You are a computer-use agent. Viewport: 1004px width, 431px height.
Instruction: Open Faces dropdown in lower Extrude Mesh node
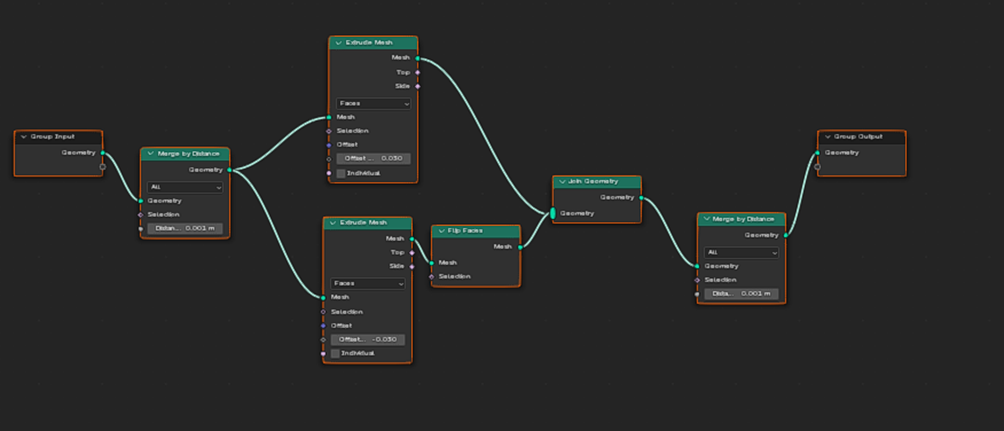368,283
